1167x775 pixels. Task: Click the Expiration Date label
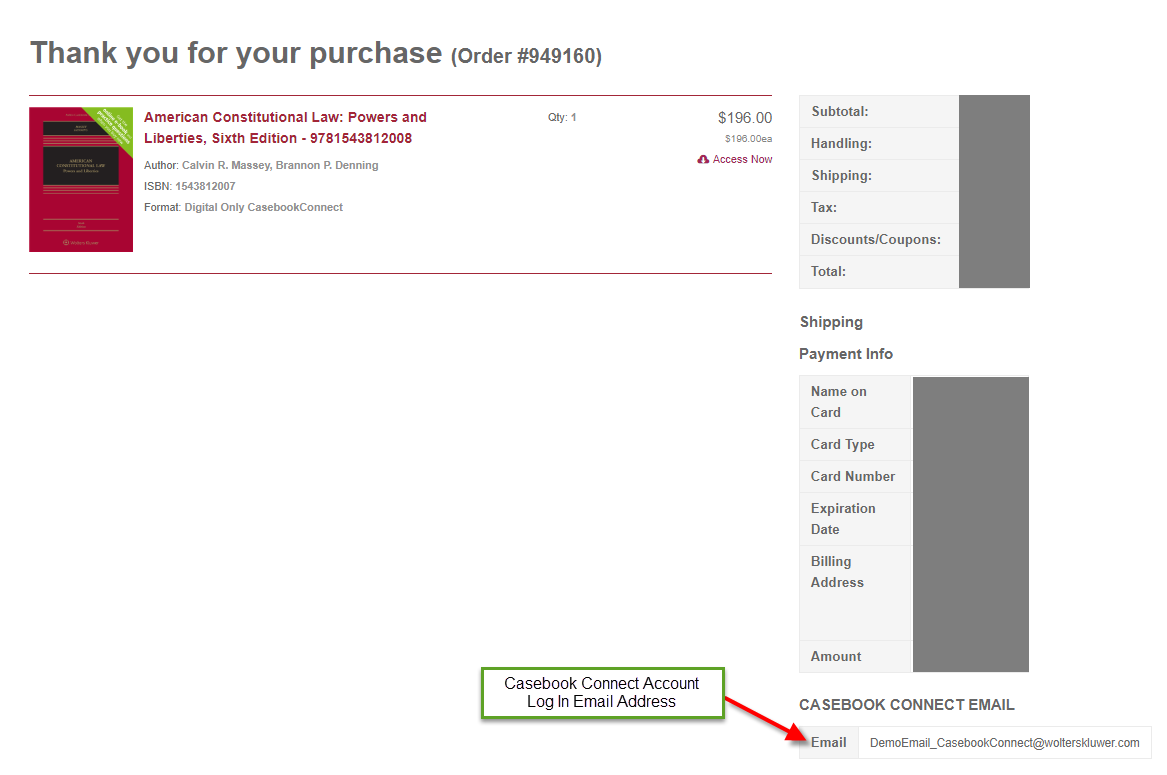click(843, 519)
